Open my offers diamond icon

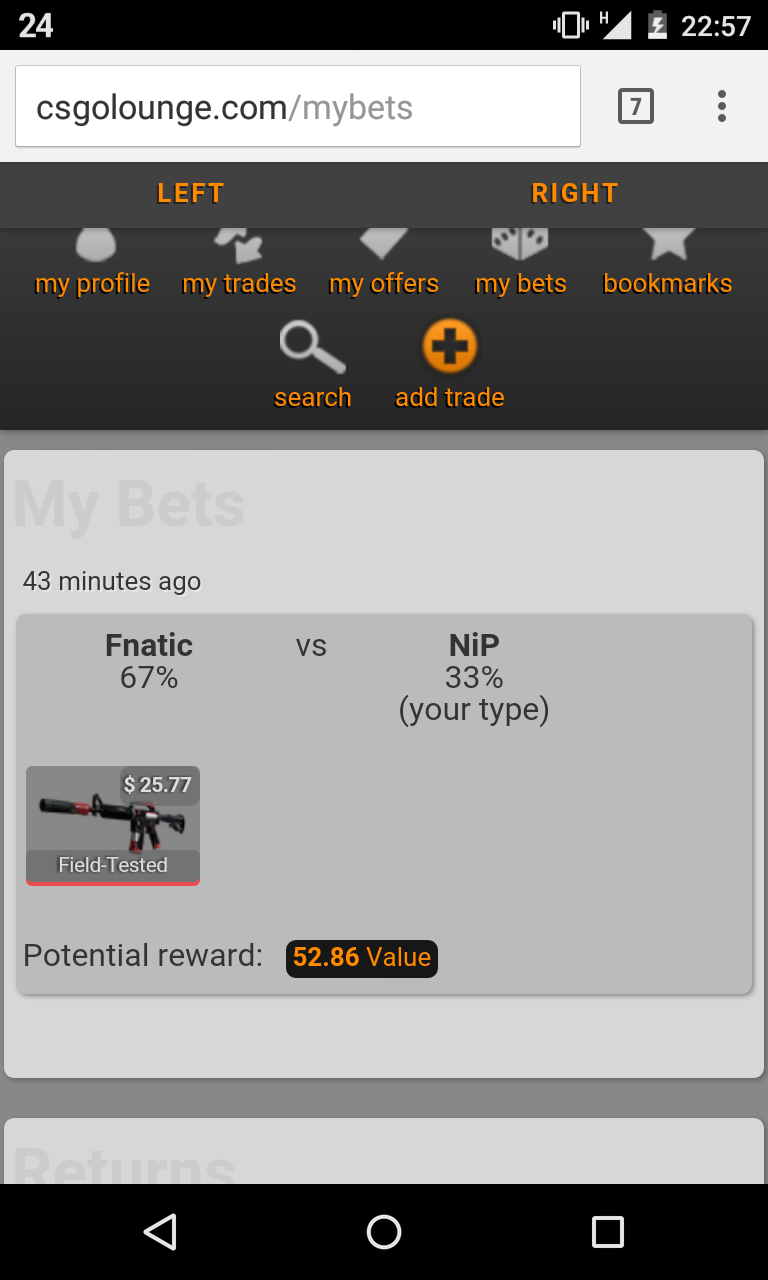coord(384,244)
